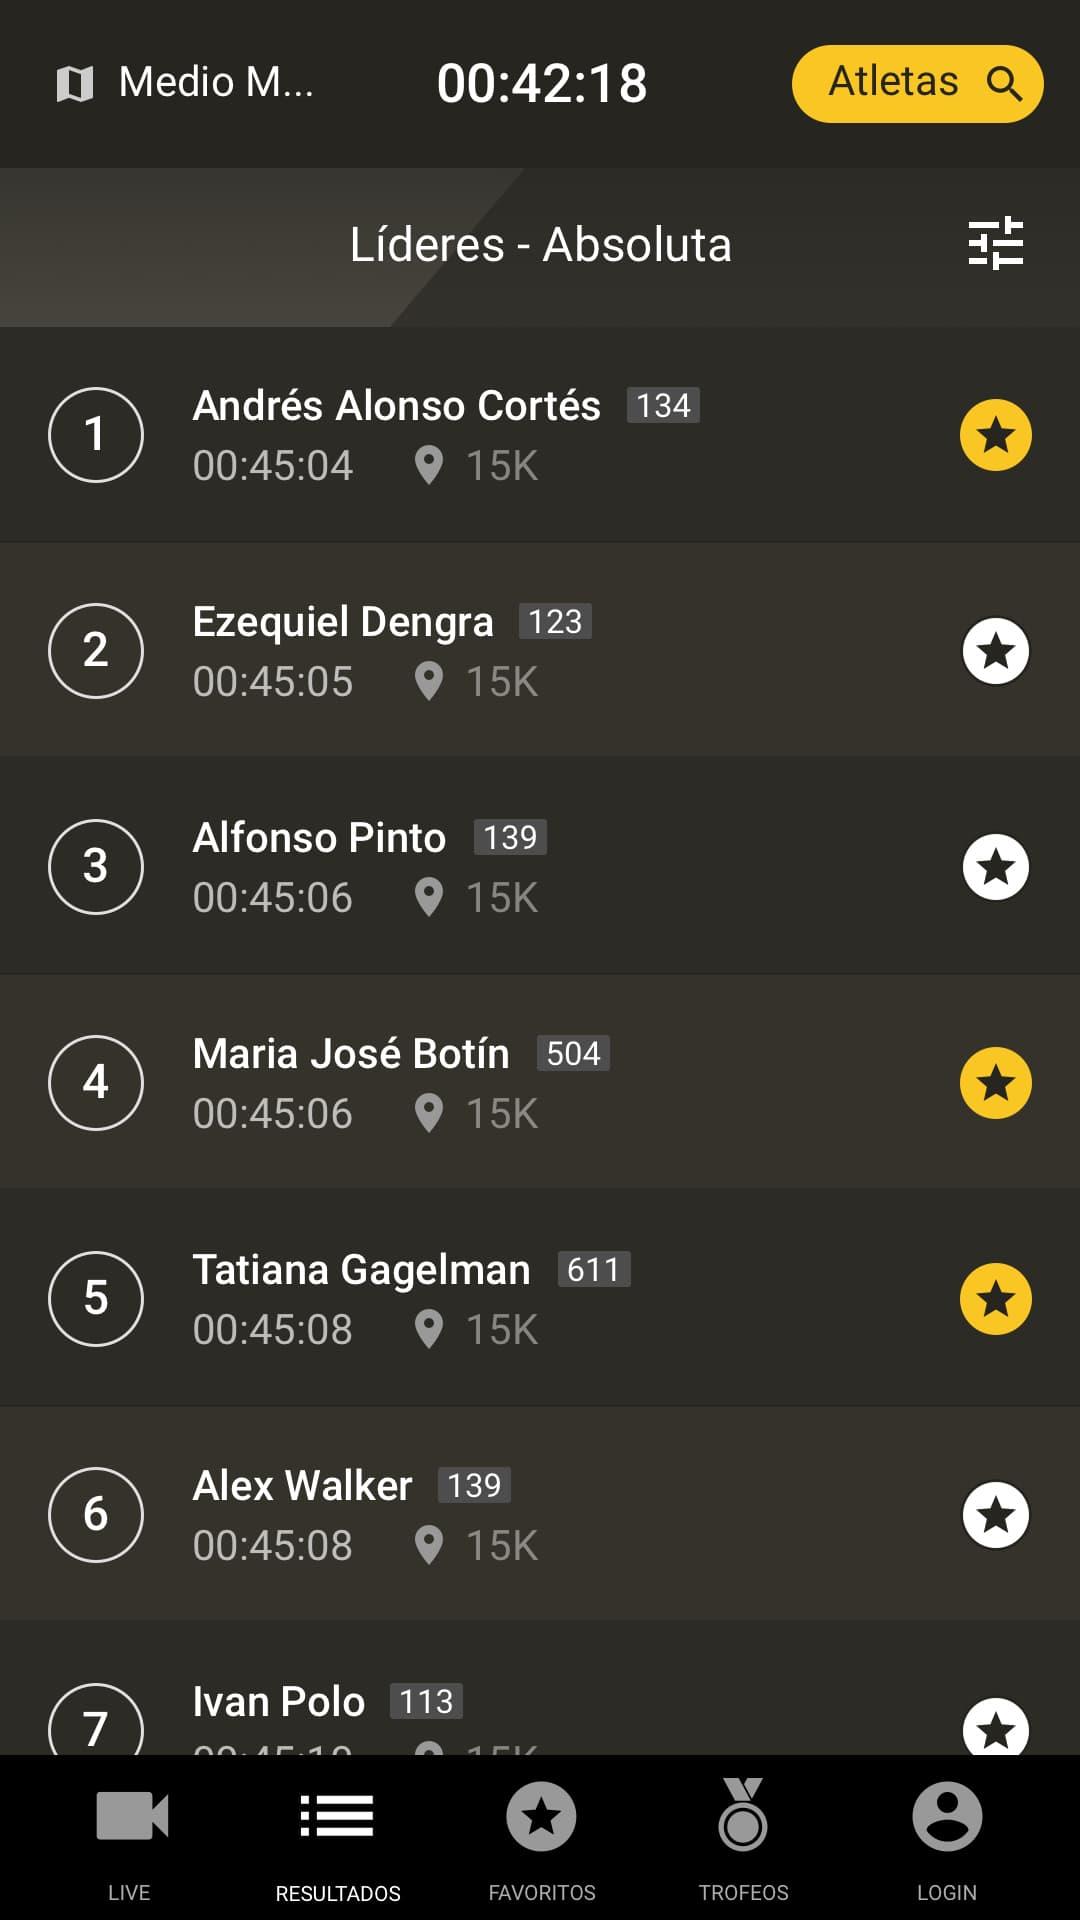The height and width of the screenshot is (1920, 1080).
Task: Search athletes with the Atletas button
Action: click(918, 83)
